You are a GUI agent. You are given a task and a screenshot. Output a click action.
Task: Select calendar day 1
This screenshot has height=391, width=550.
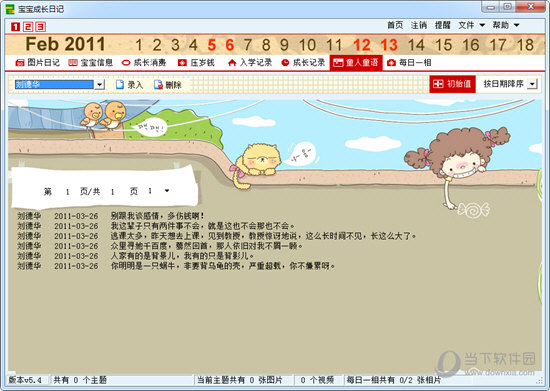coord(139,45)
